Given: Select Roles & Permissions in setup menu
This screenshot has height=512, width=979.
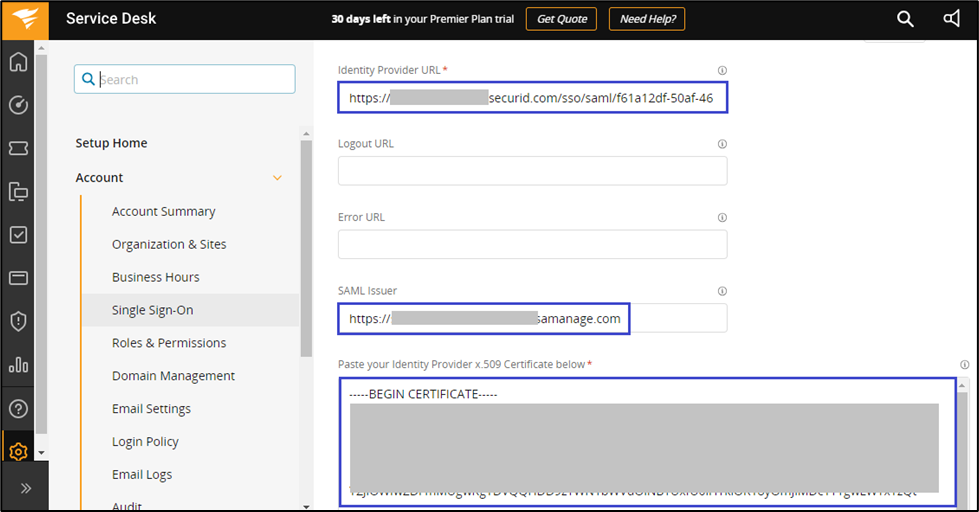Looking at the screenshot, I should (169, 343).
